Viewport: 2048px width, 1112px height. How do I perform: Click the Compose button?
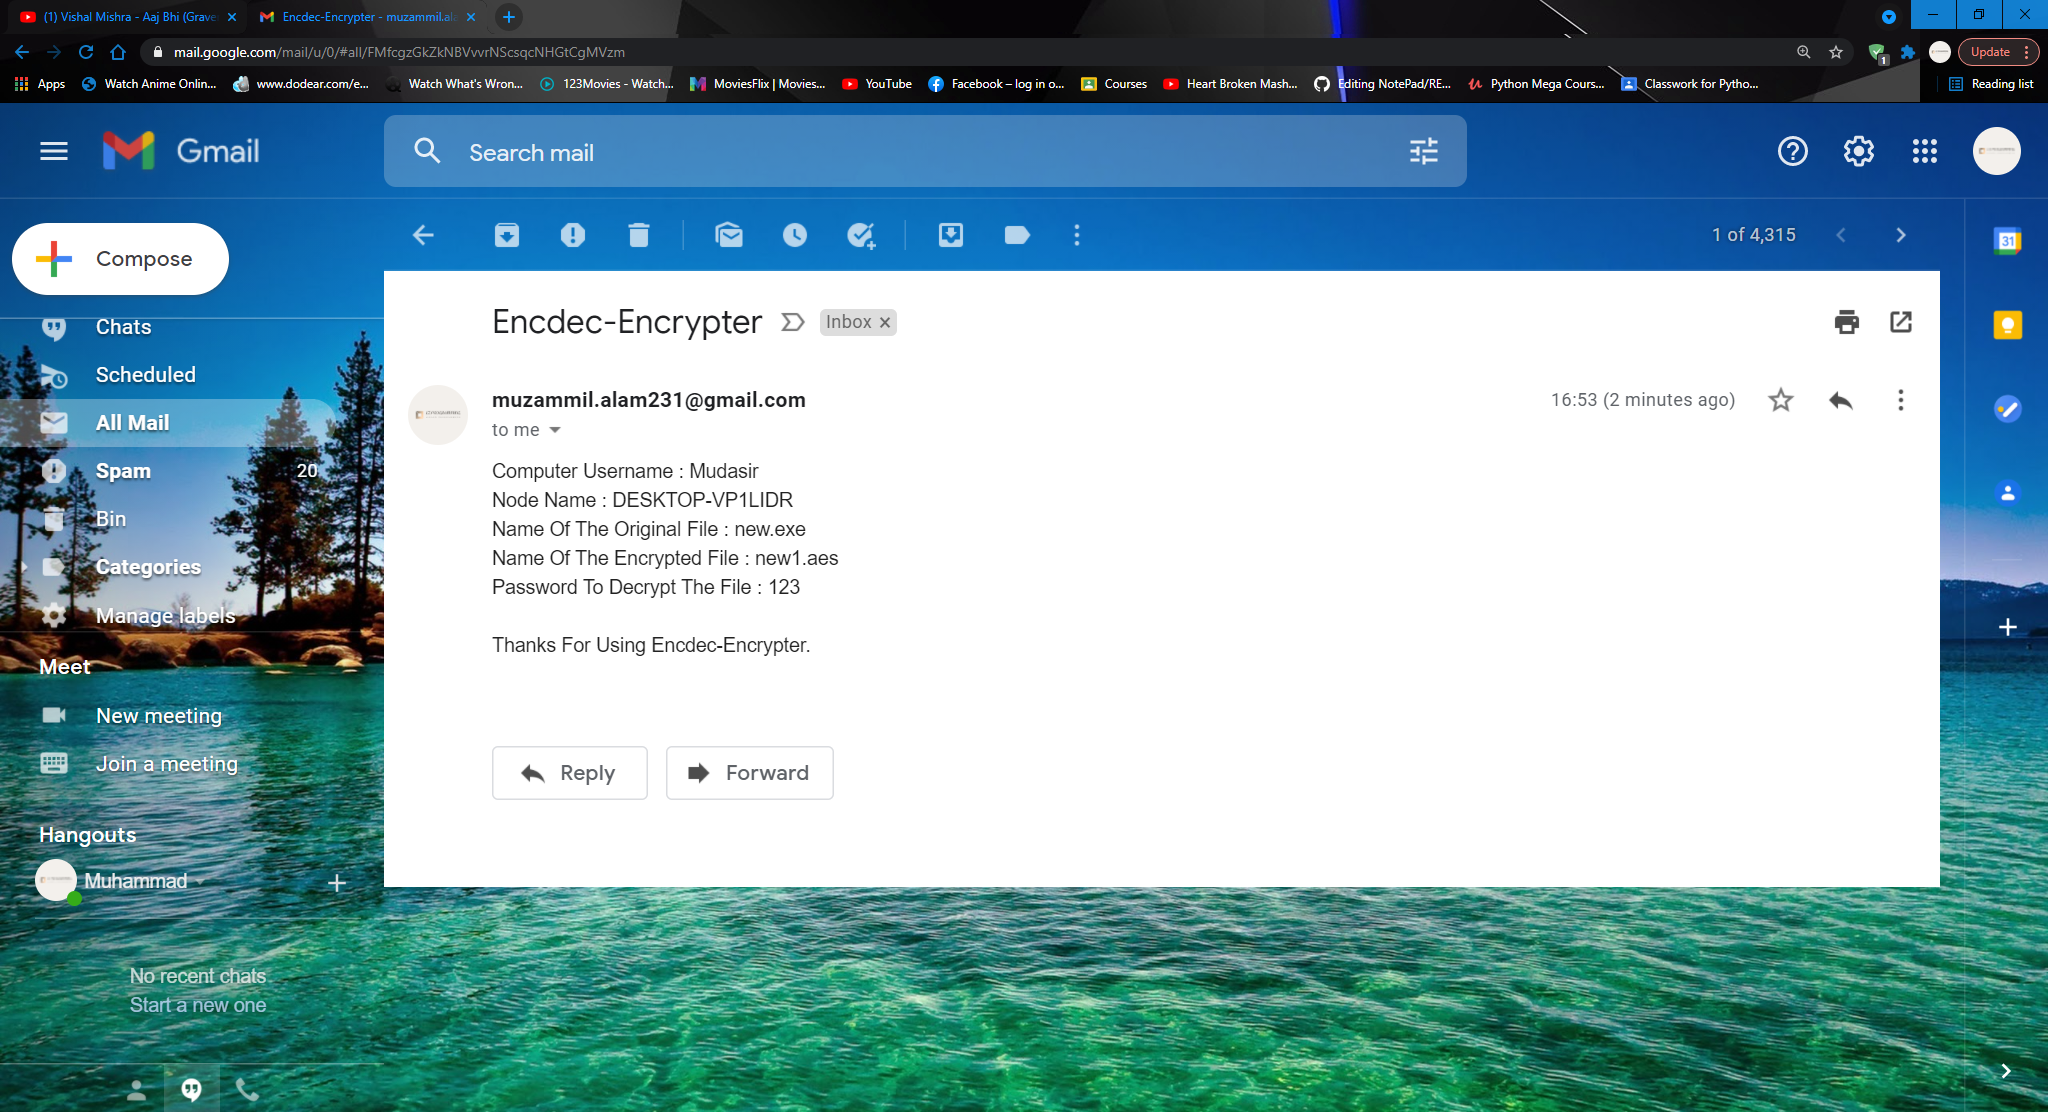[120, 259]
